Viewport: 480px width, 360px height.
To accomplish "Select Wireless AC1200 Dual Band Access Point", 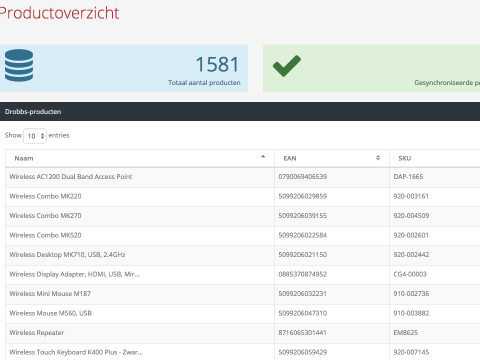I will 71,177.
